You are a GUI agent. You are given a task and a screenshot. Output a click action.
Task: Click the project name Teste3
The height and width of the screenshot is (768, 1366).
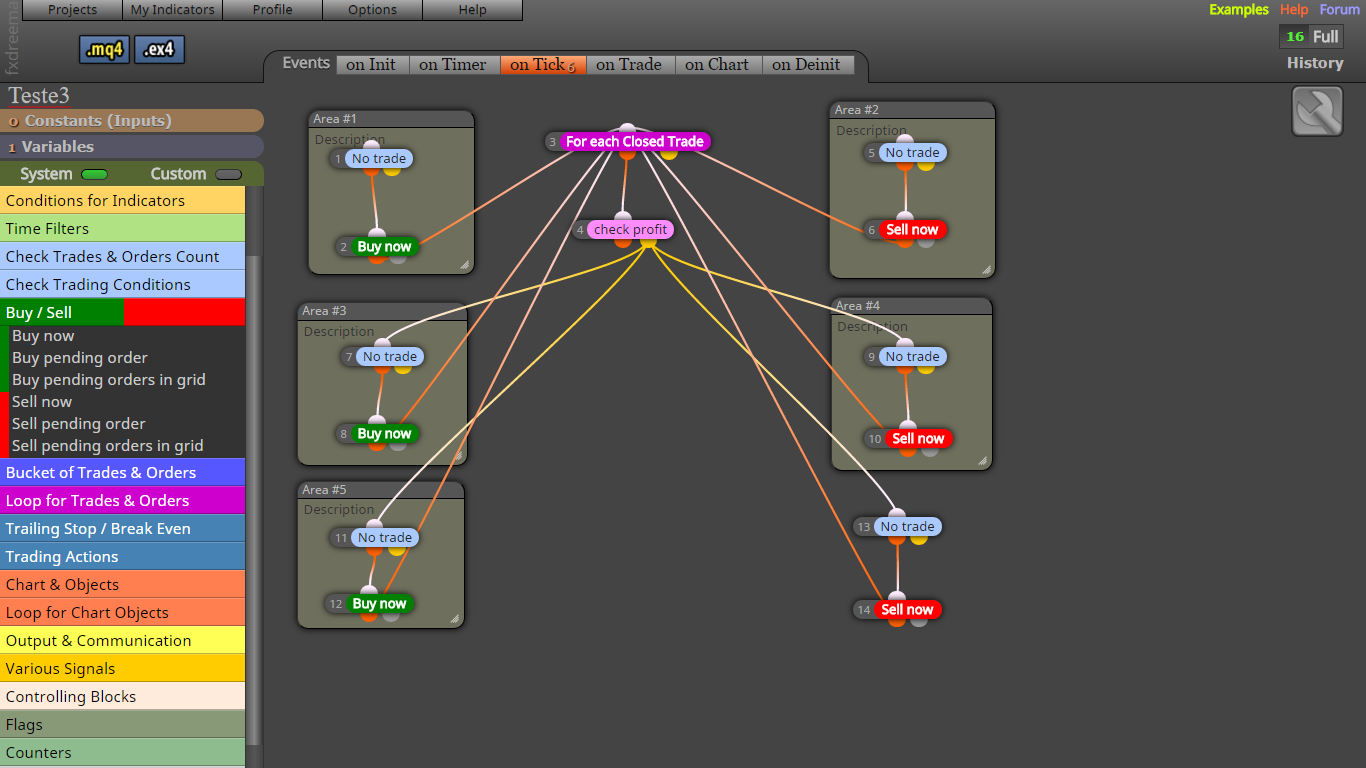[39, 96]
